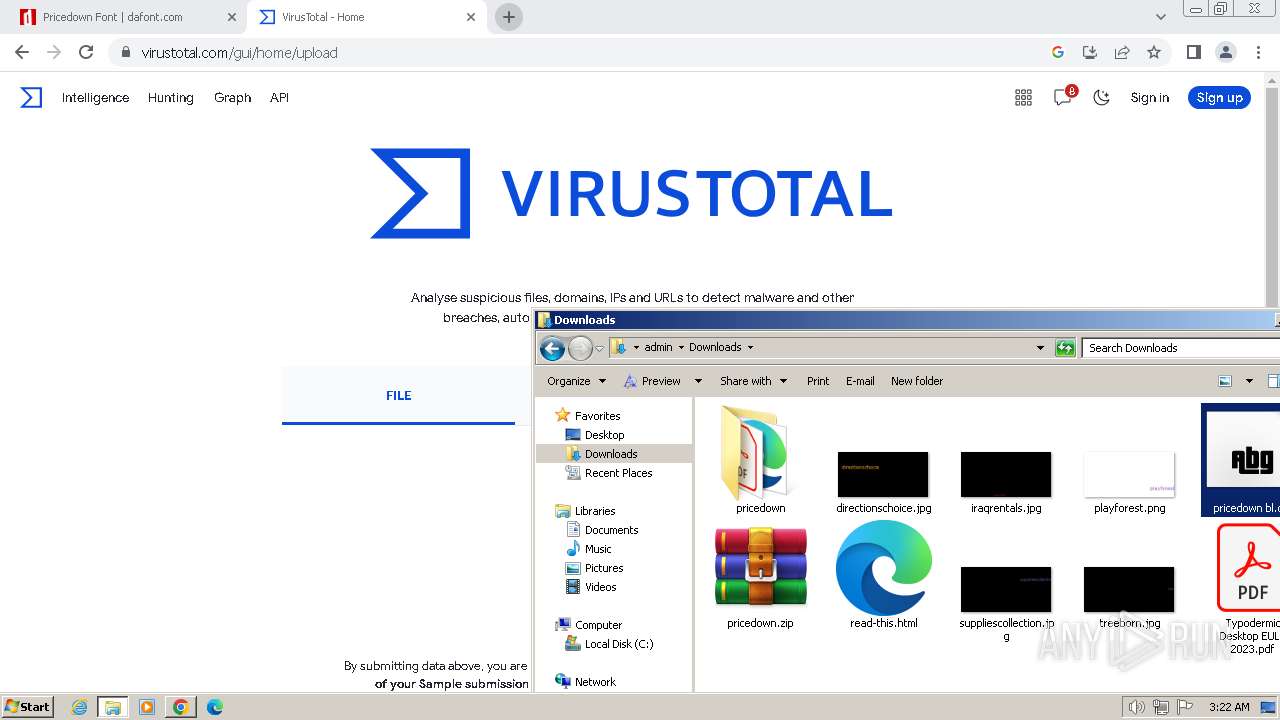Click the Google icon in address bar
Image resolution: width=1280 pixels, height=720 pixels.
point(1058,52)
